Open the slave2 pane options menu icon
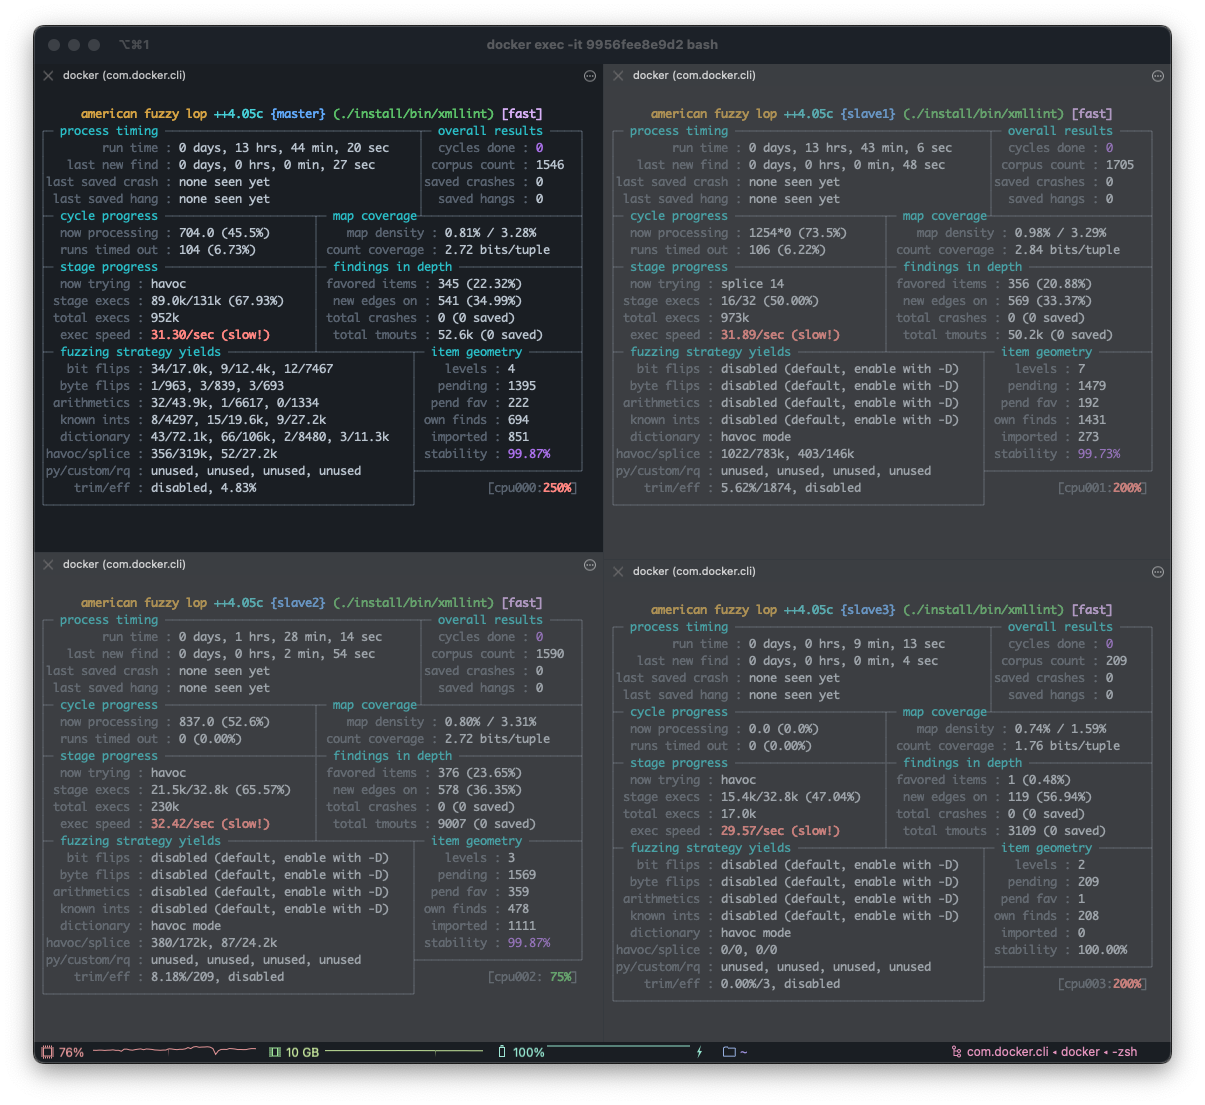The image size is (1205, 1105). pos(590,565)
